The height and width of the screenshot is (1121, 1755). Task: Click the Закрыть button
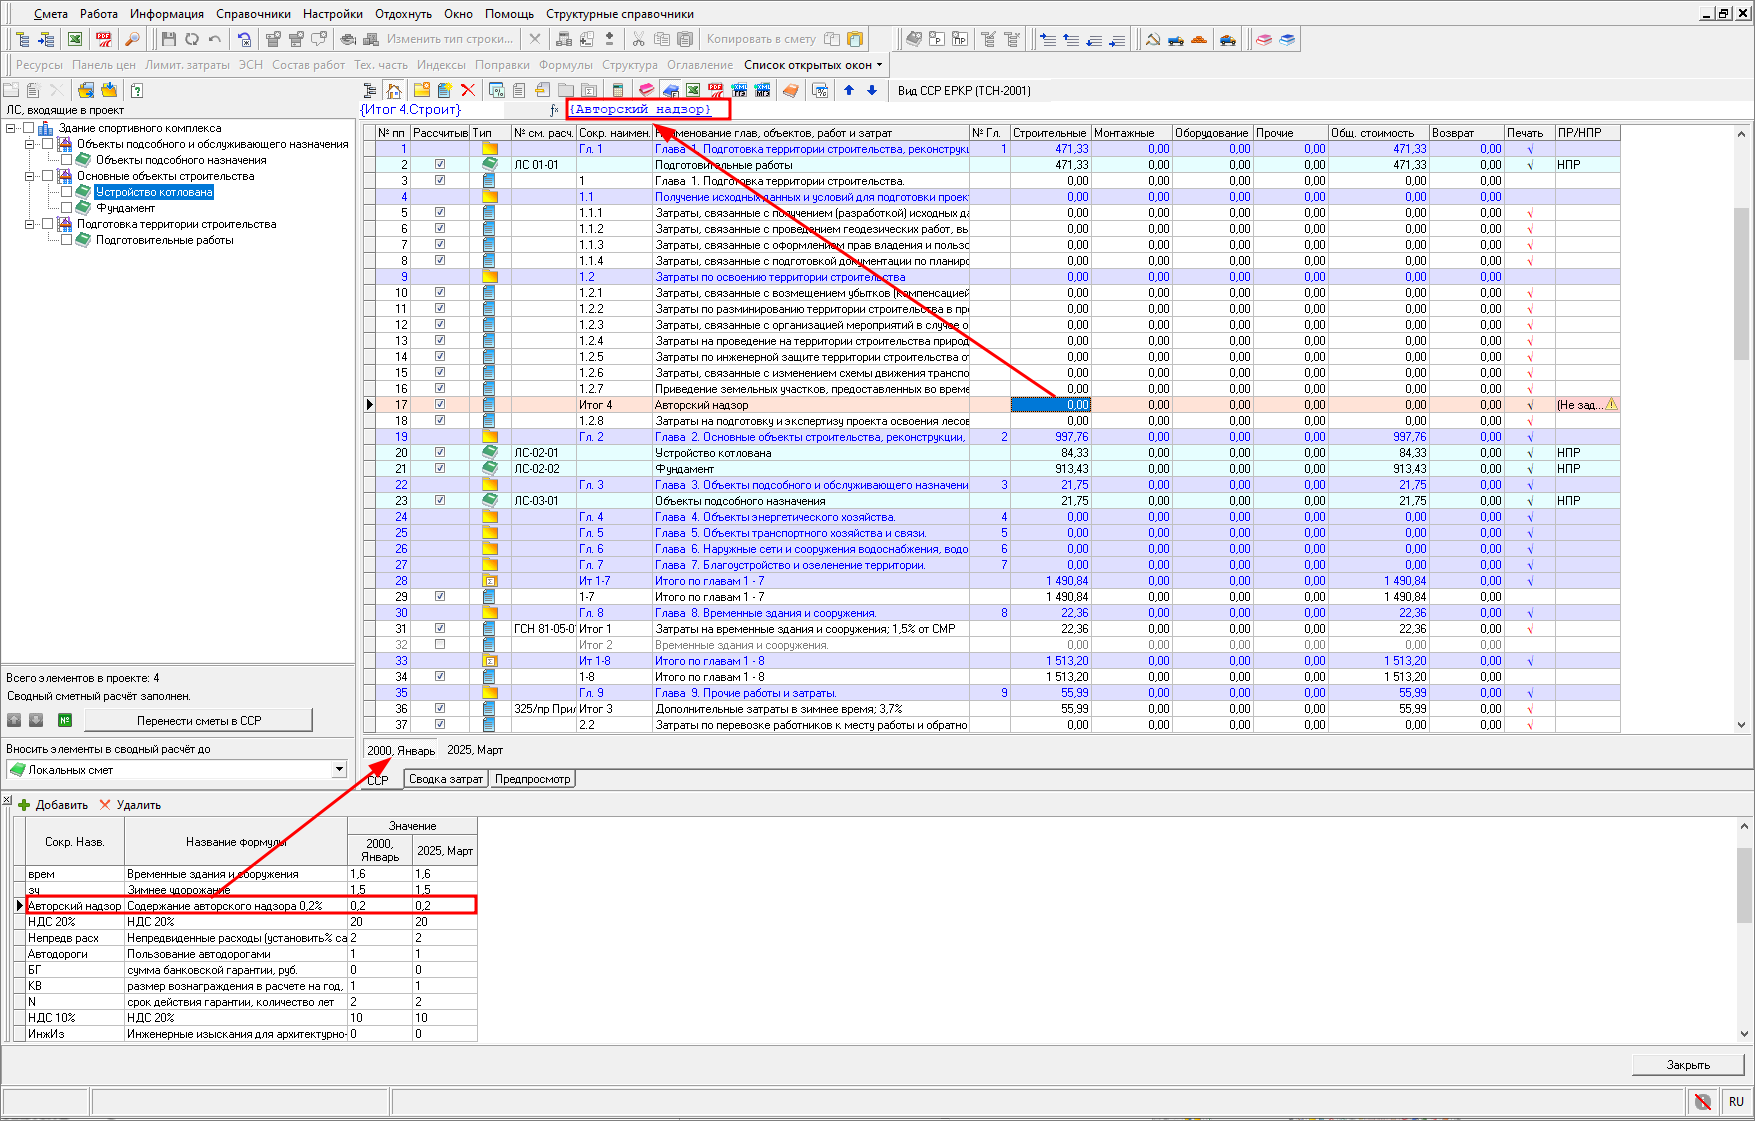point(1687,1065)
